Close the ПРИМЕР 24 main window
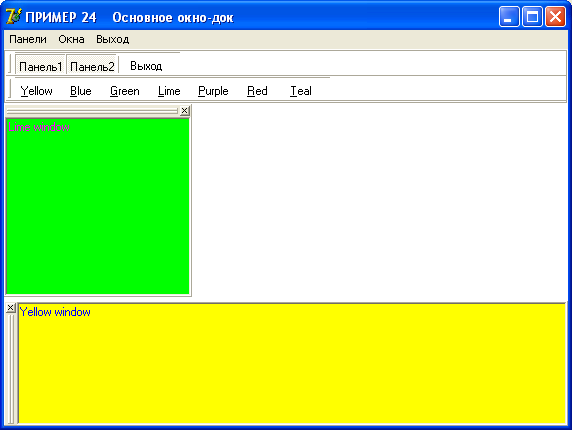The image size is (572, 430). point(555,16)
